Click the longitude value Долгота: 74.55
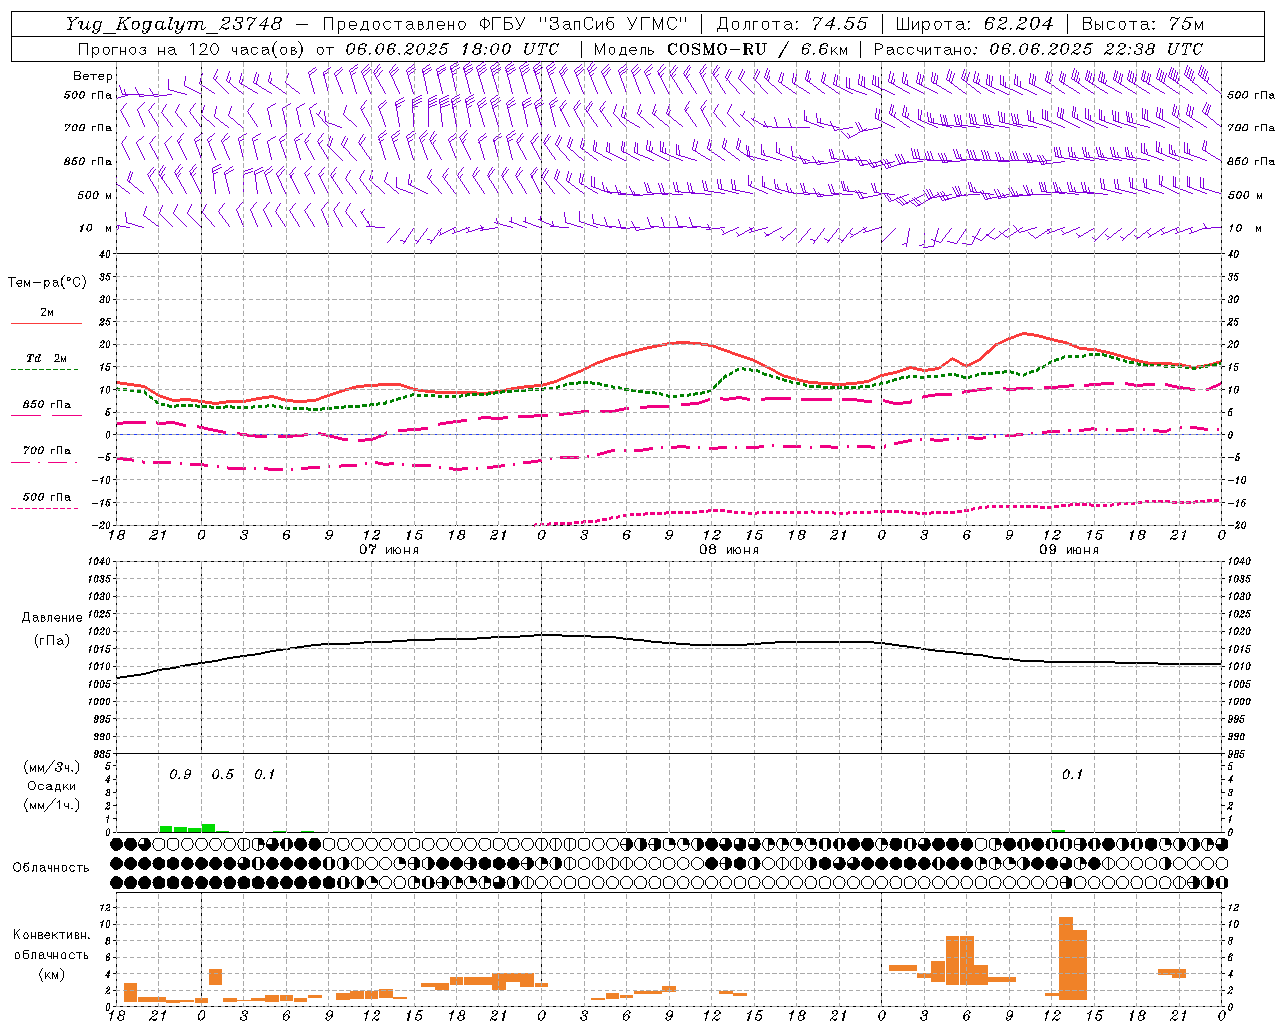Viewport: 1280px width, 1024px height. (x=792, y=23)
